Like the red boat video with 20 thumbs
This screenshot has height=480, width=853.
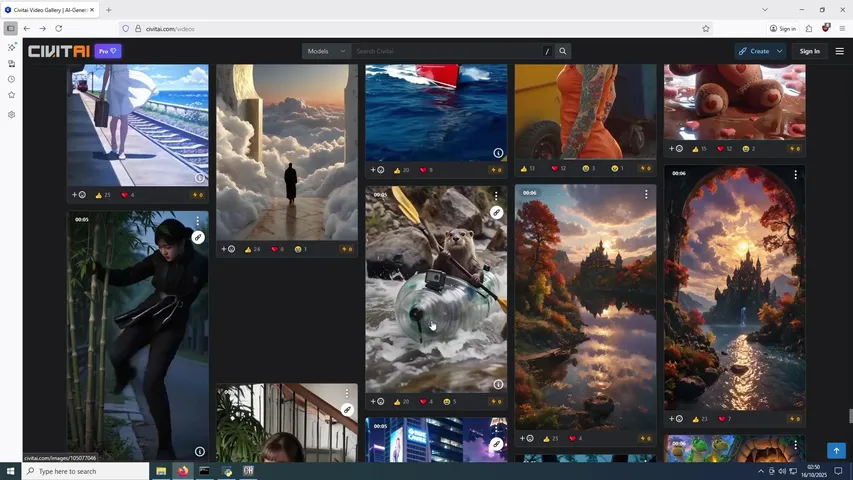[402, 170]
